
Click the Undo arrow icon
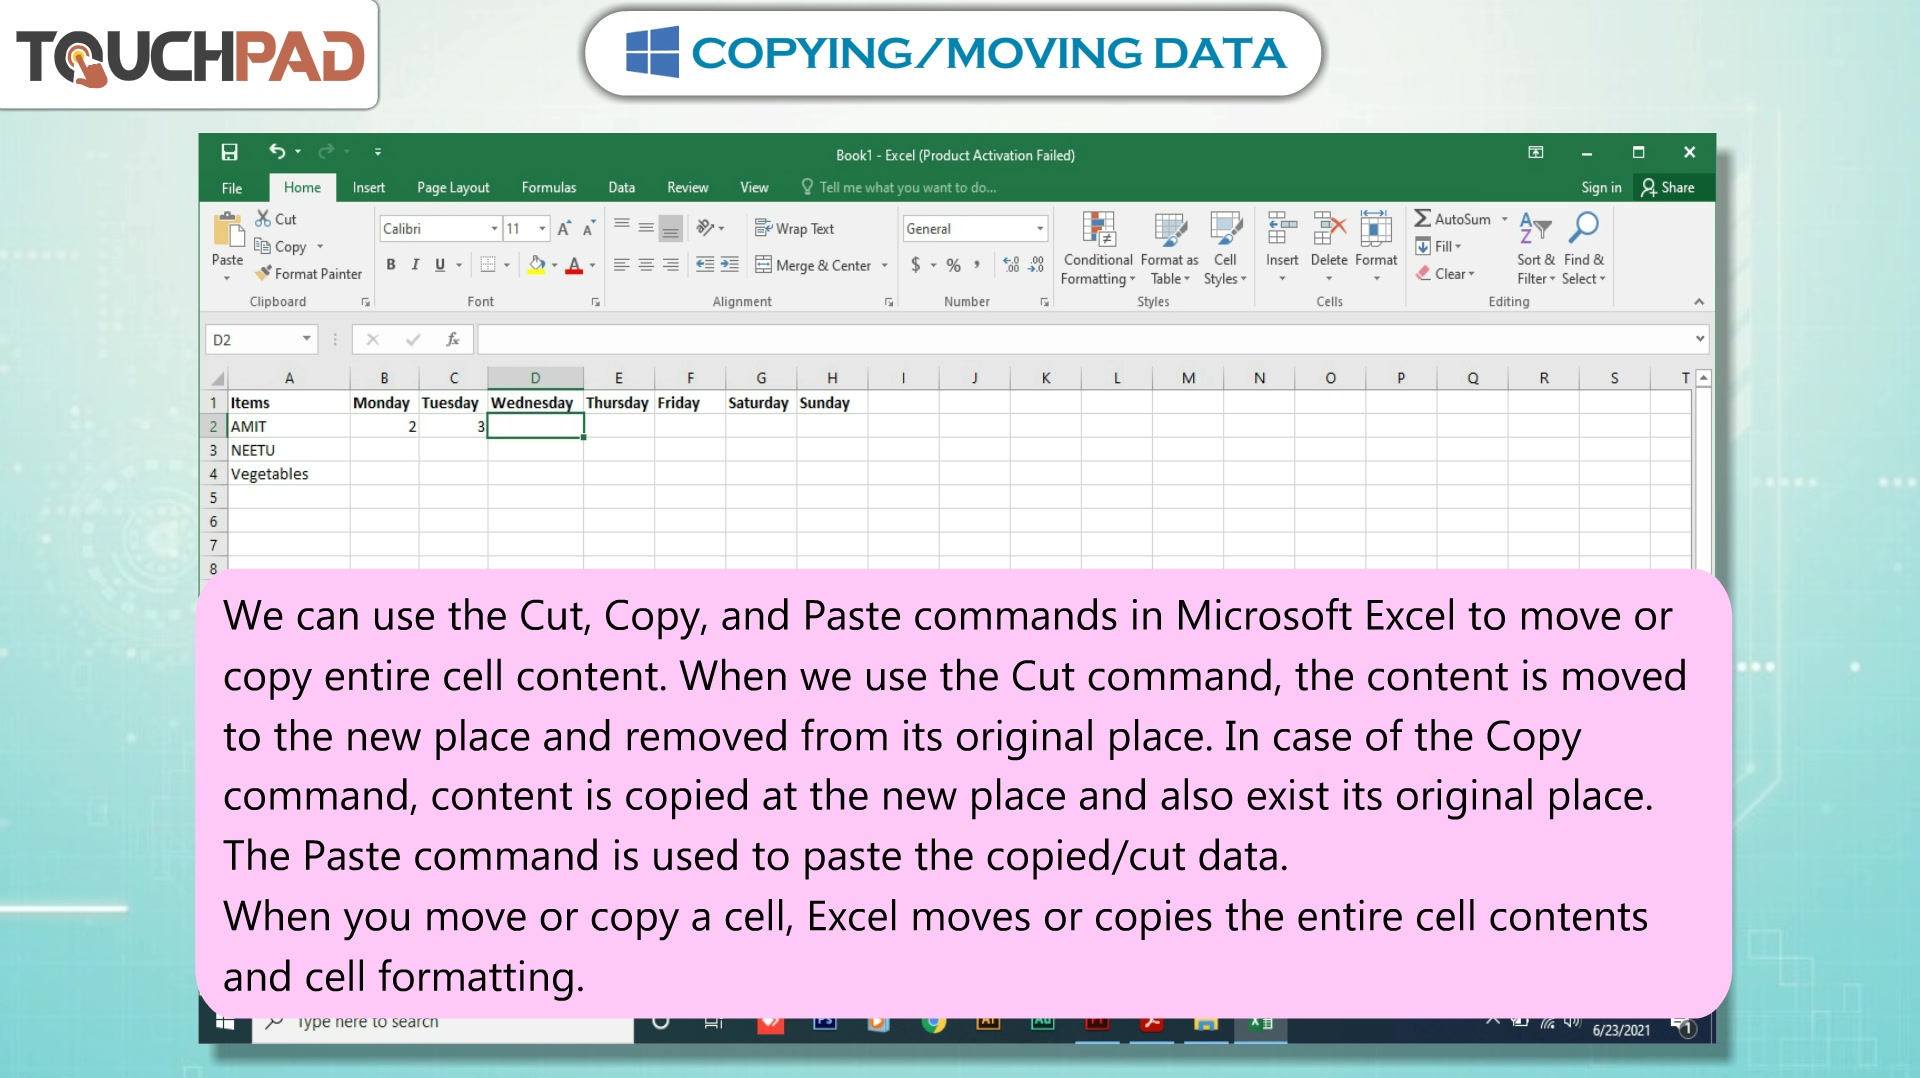point(277,152)
